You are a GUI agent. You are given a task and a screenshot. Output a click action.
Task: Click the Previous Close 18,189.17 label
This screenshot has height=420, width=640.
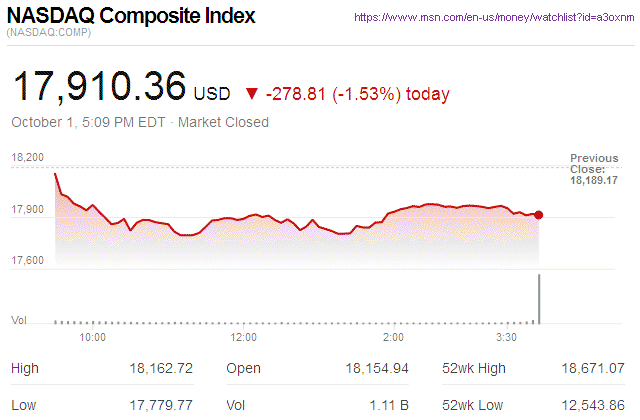[x=594, y=170]
